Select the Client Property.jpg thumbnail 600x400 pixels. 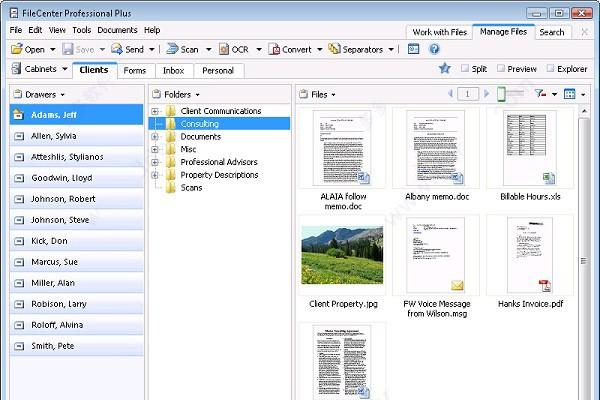pos(341,255)
